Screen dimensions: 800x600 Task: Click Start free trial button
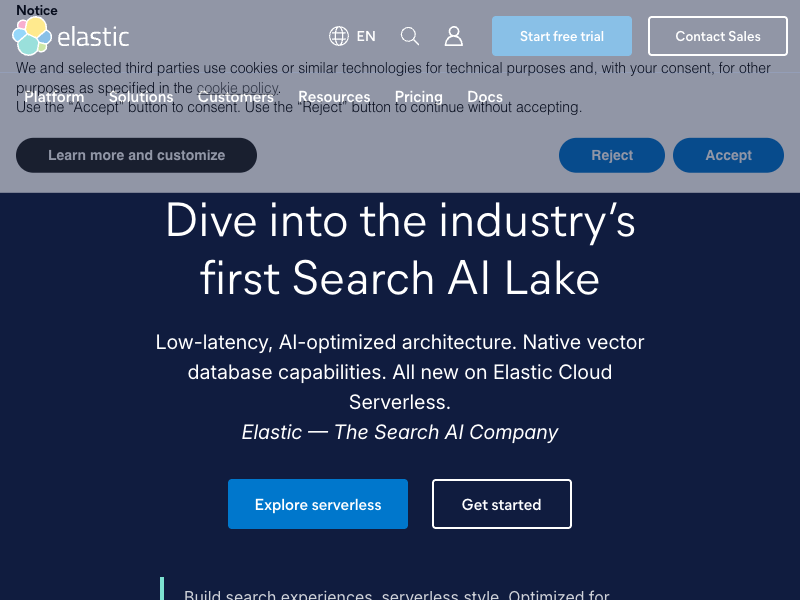coord(562,36)
